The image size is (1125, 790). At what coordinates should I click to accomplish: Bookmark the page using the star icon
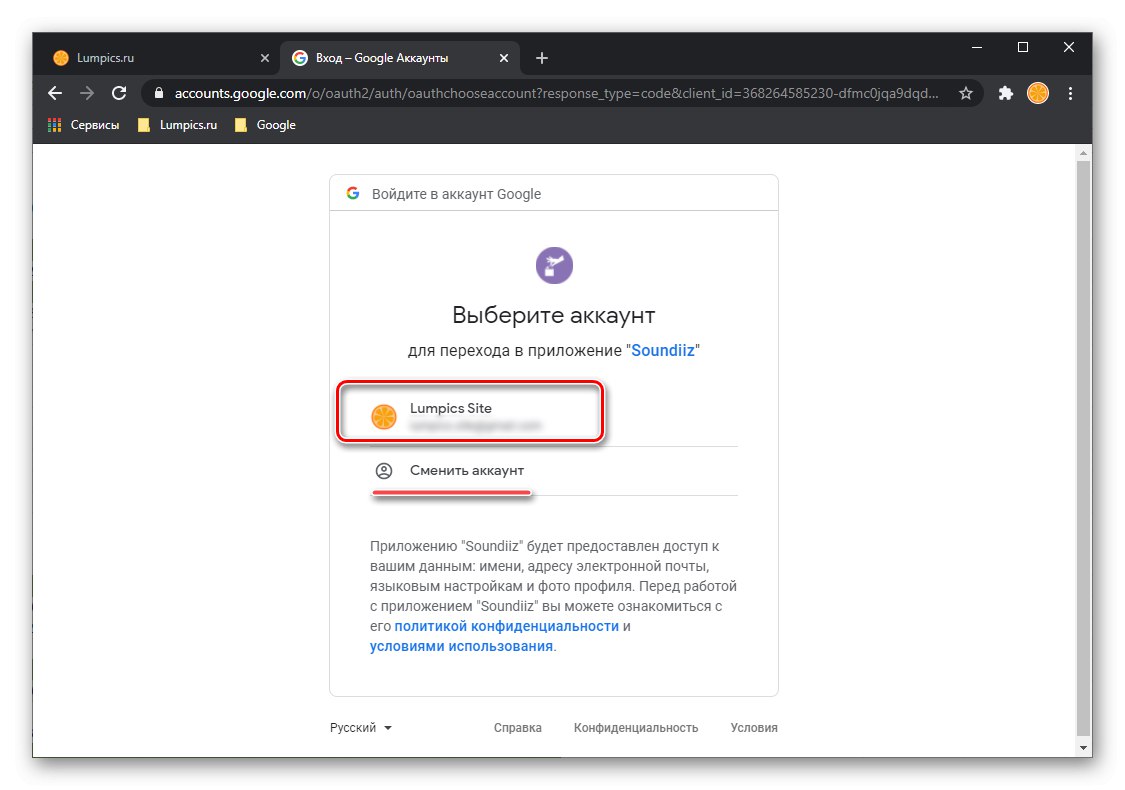click(x=966, y=93)
